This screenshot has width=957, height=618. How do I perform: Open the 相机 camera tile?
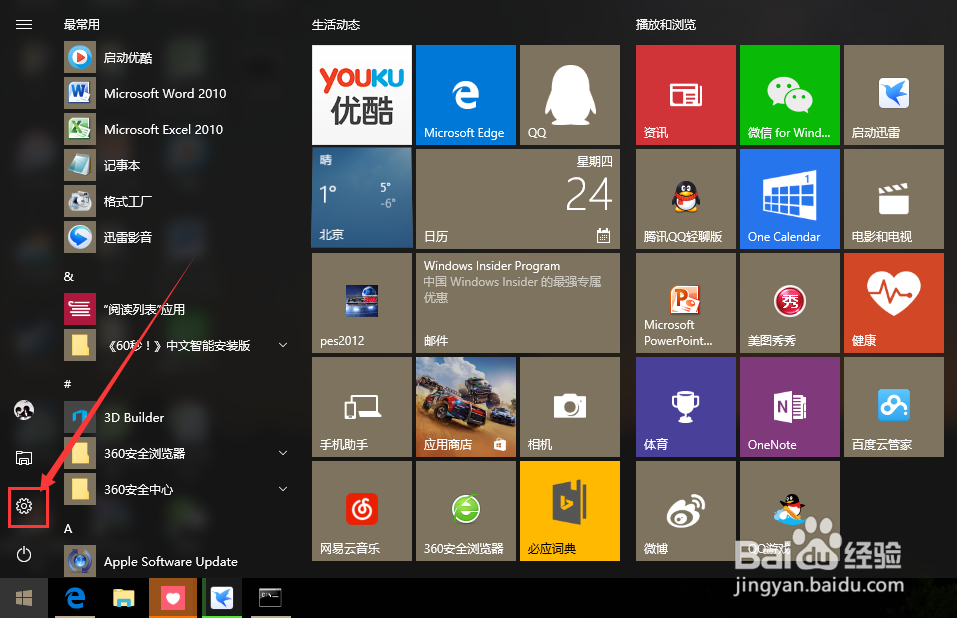point(570,407)
